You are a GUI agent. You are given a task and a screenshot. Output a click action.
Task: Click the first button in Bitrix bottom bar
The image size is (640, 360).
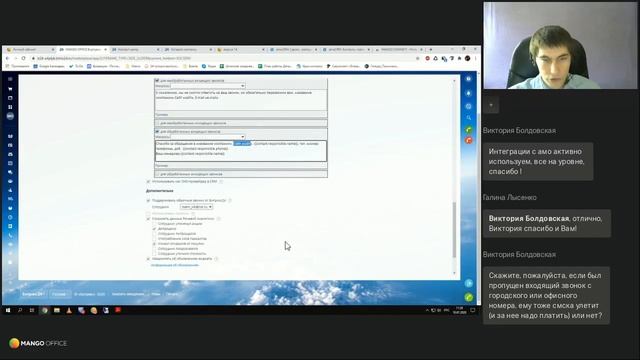(33, 294)
